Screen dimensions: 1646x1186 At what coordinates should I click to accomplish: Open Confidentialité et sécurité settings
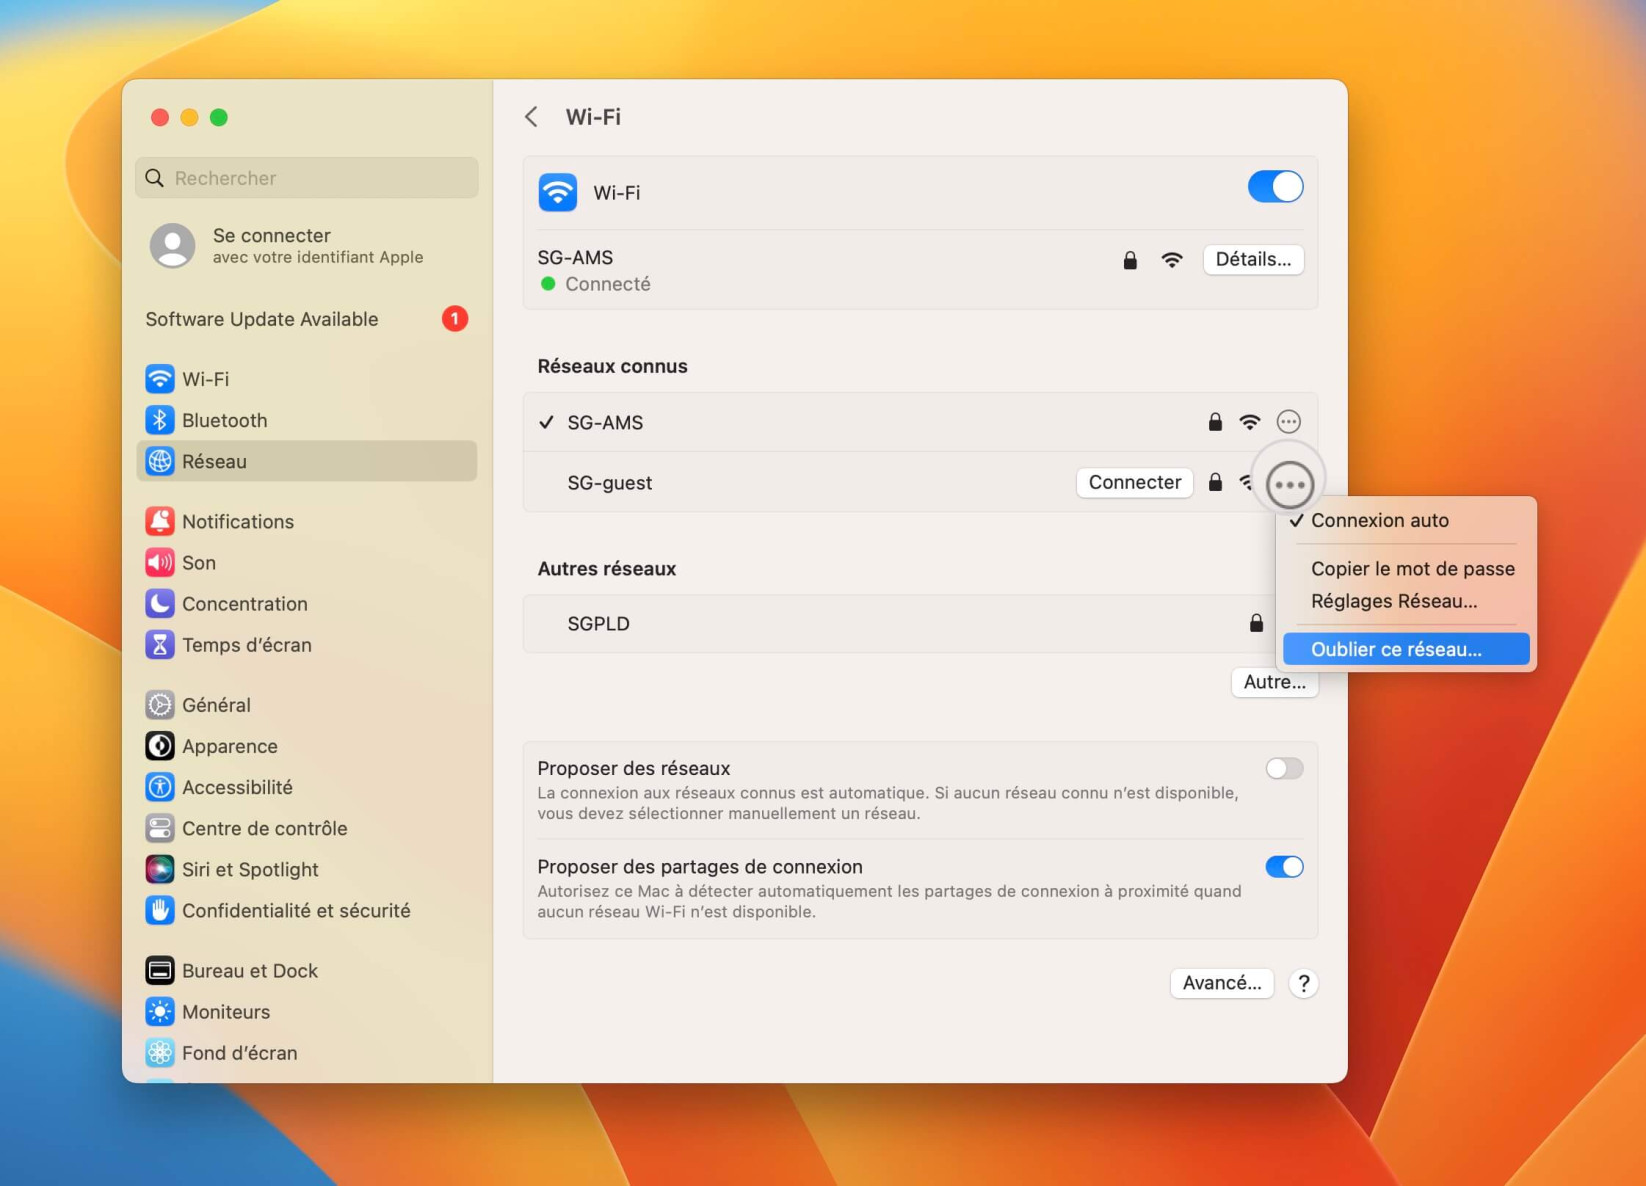305,909
